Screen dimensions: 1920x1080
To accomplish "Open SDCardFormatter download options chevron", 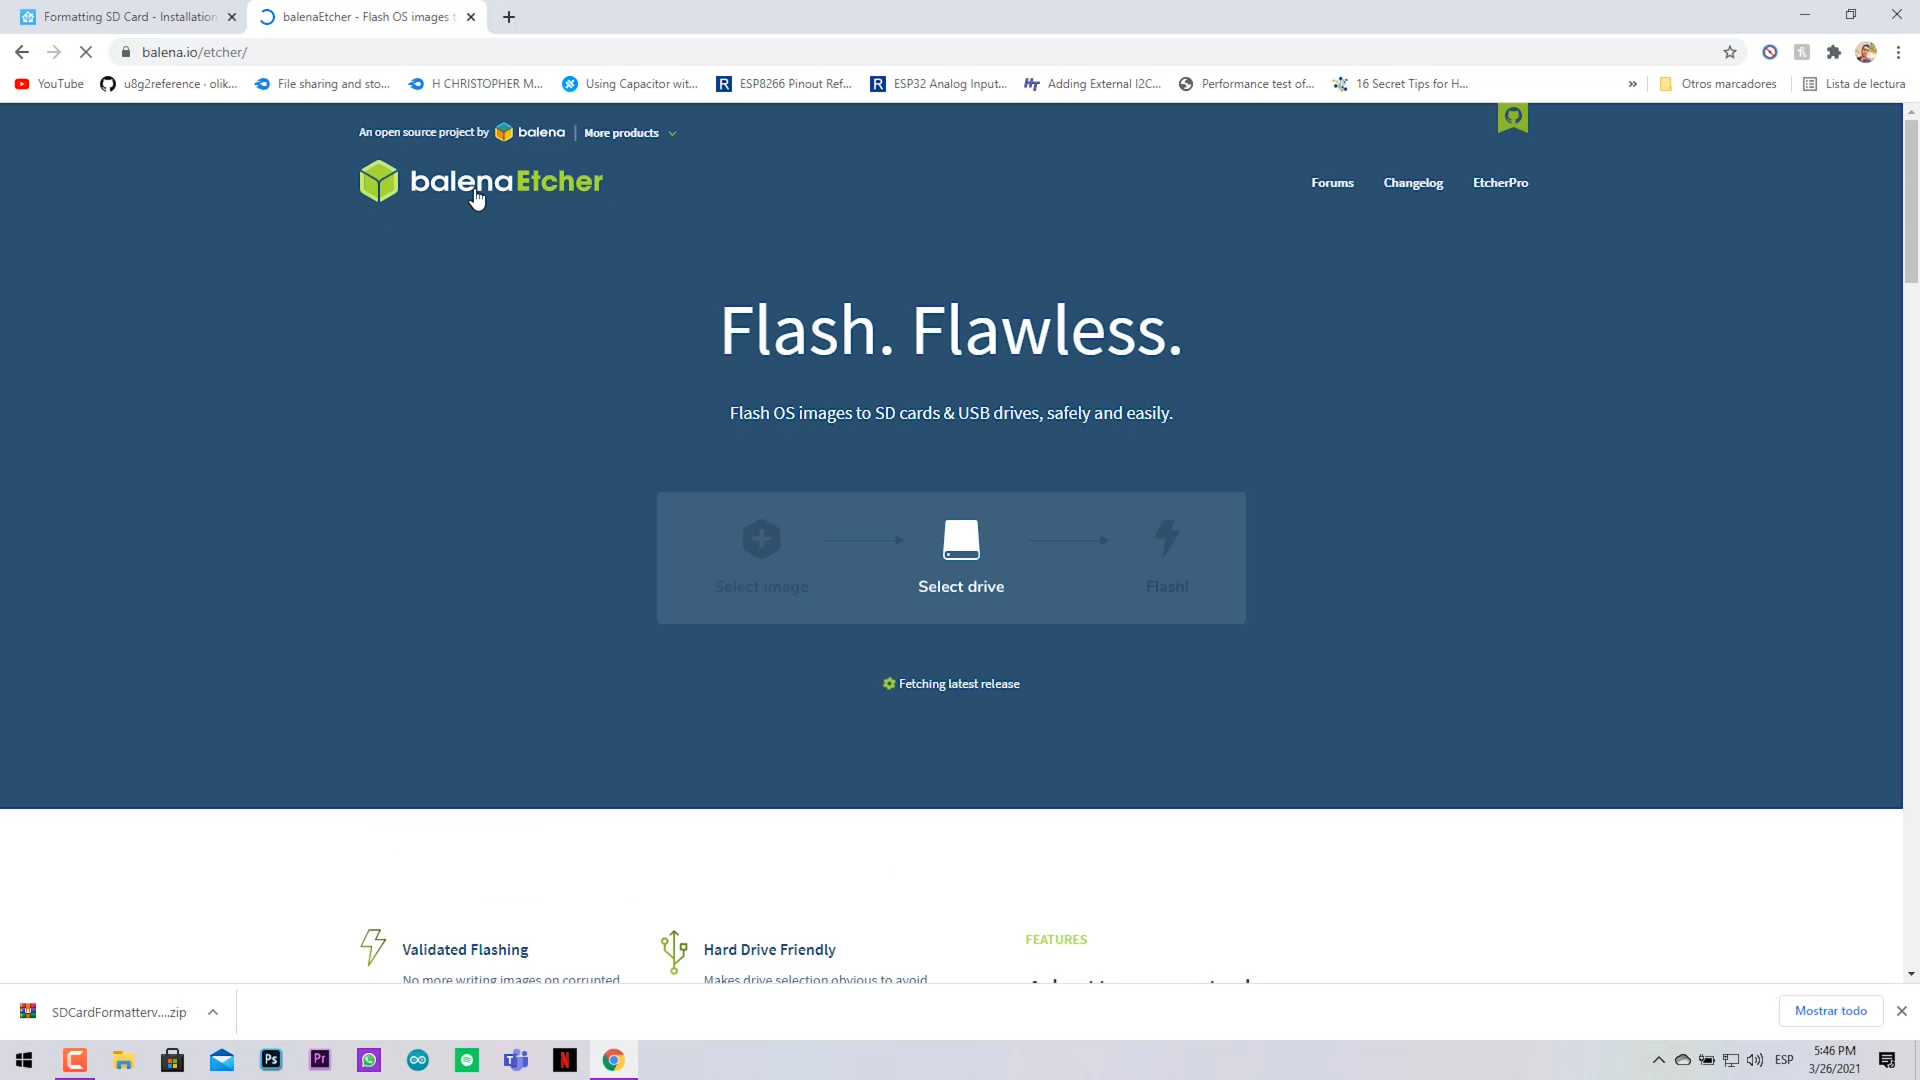I will click(213, 1012).
